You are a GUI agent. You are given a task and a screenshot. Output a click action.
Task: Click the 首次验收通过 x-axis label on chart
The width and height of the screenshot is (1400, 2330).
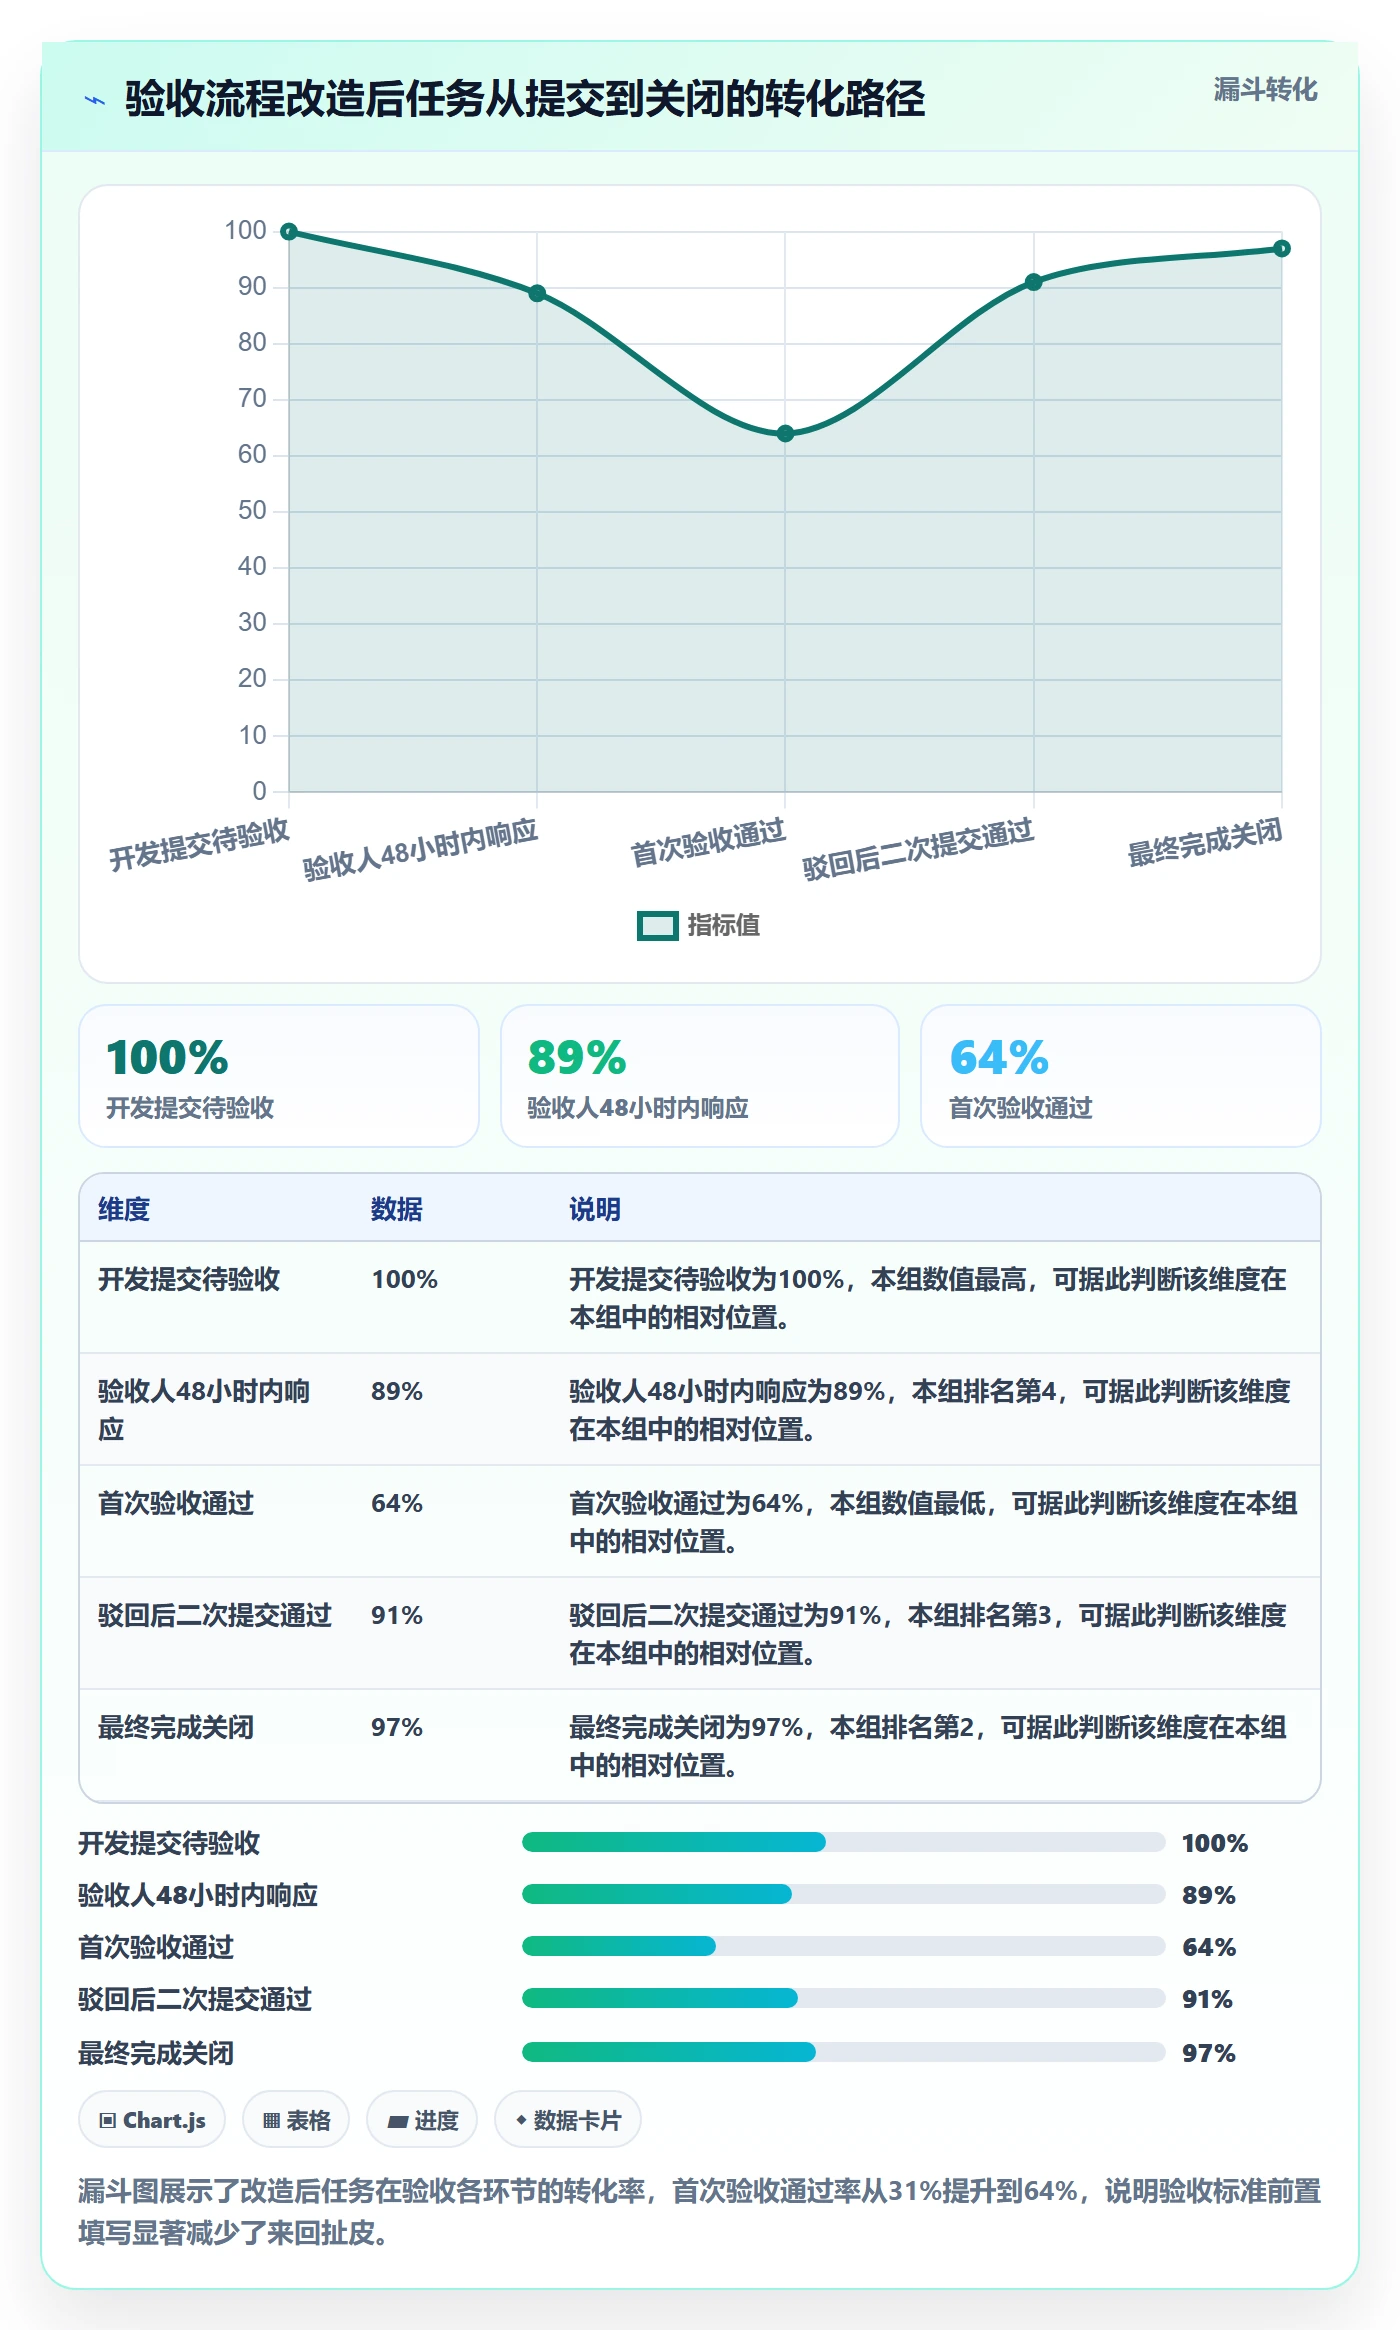(708, 843)
